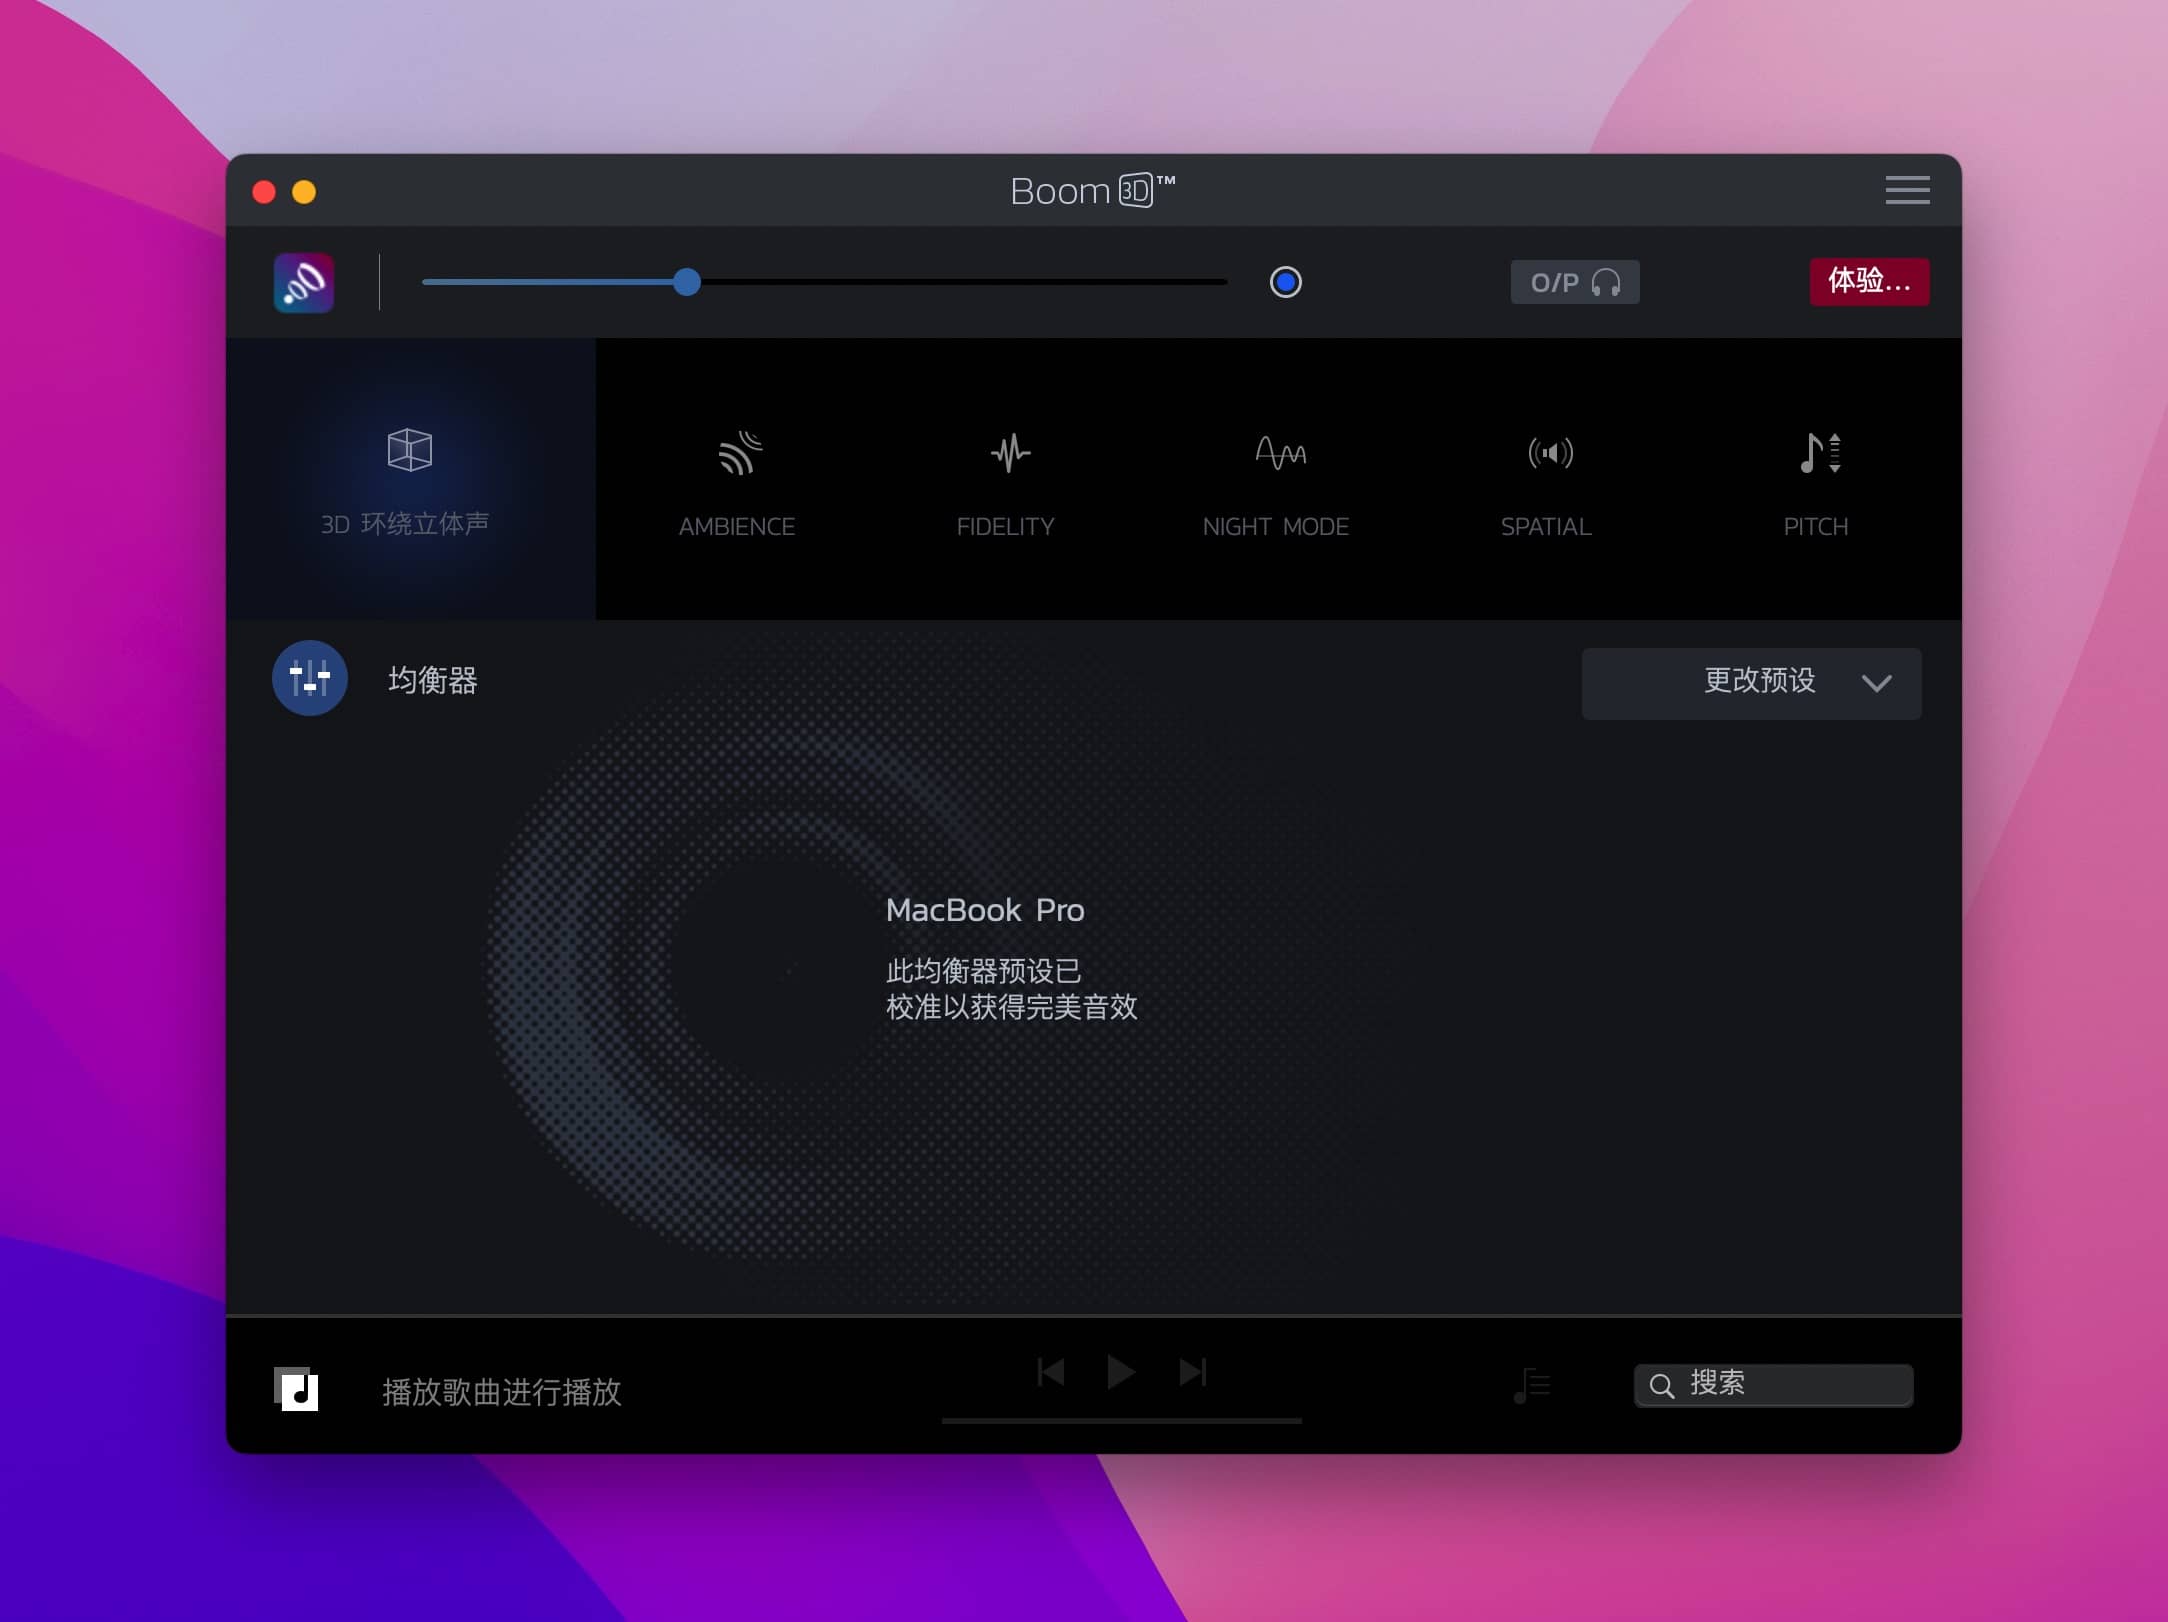Skip to next track

pyautogui.click(x=1193, y=1372)
